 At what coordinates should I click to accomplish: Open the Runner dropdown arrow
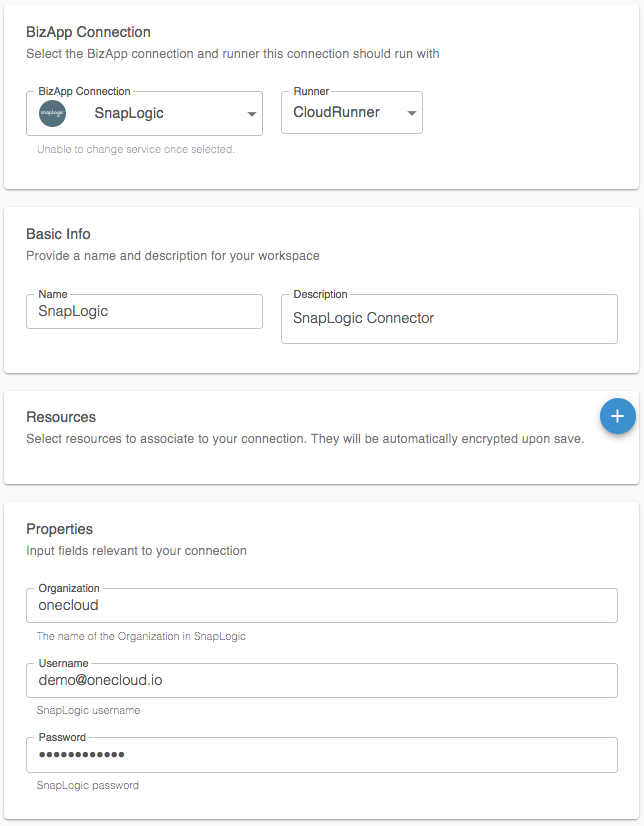412,113
